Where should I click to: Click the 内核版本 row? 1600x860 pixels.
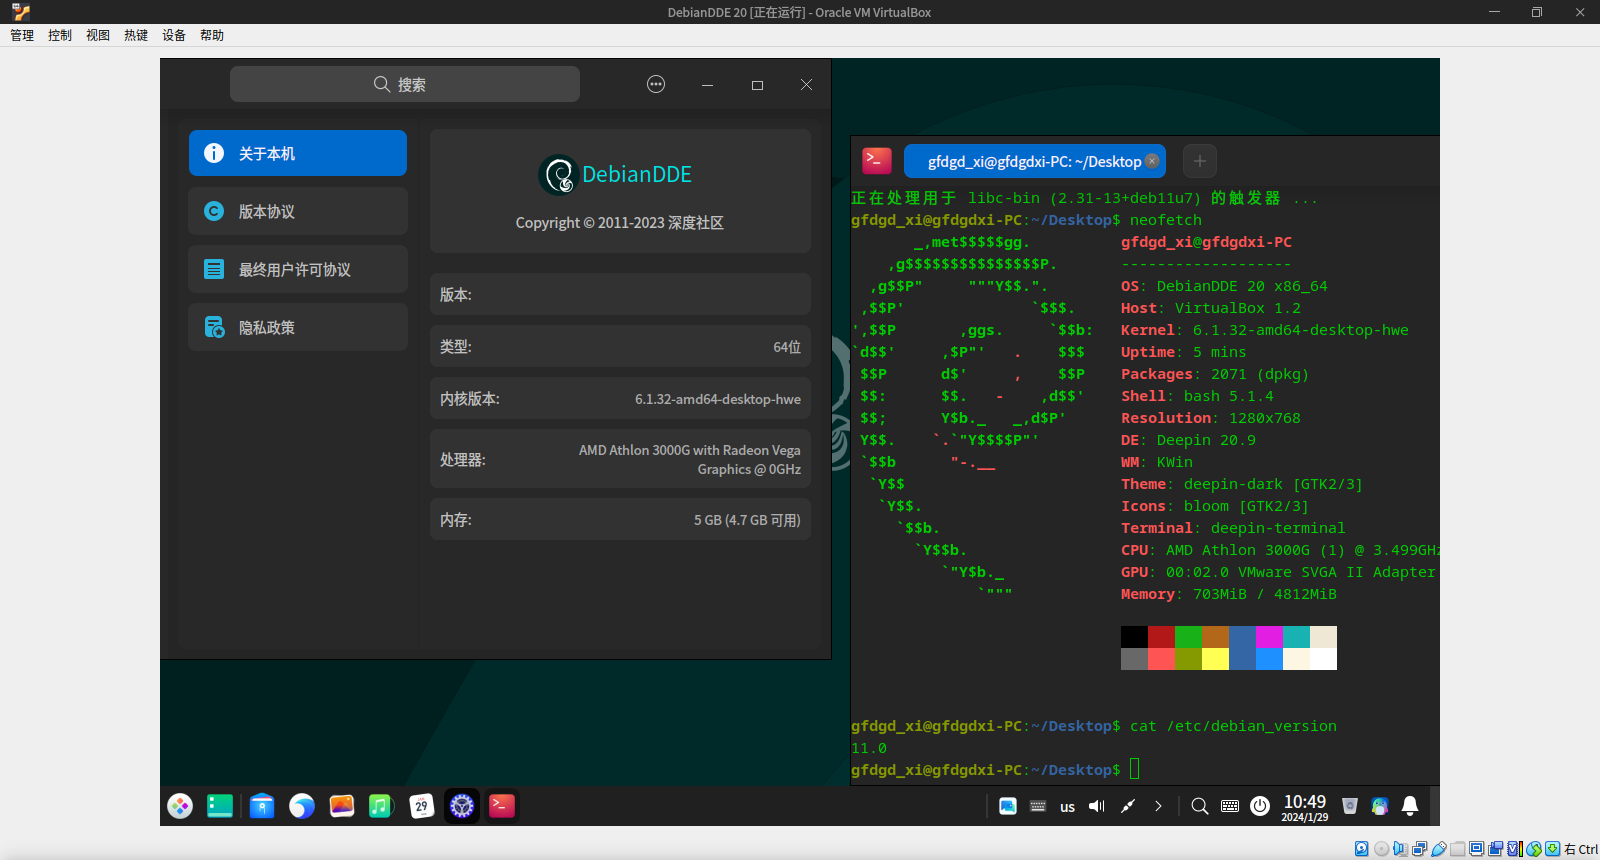point(620,398)
